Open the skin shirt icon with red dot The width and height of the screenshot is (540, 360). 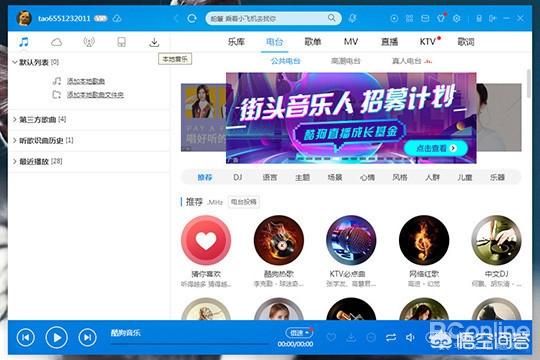[441, 18]
